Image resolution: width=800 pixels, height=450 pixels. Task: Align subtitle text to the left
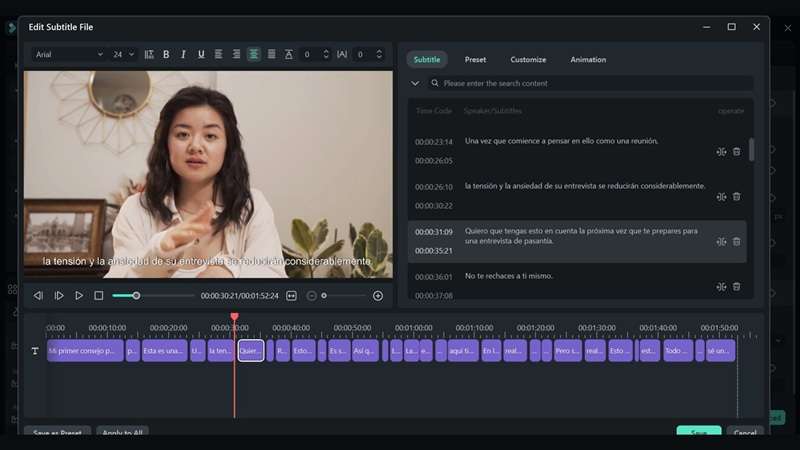click(x=218, y=54)
